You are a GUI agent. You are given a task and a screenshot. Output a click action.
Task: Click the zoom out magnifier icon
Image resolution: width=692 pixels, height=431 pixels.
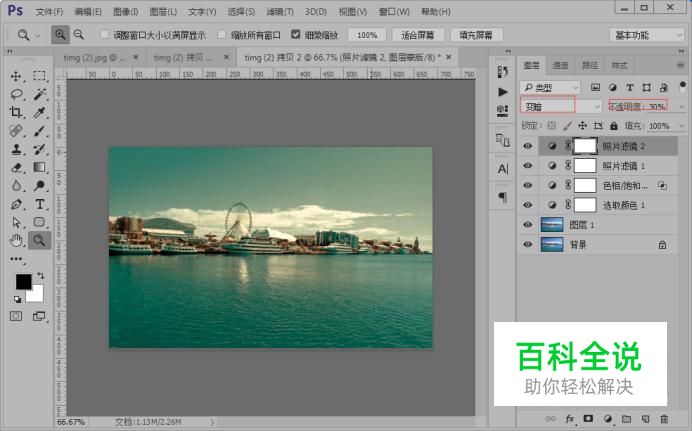coord(79,34)
